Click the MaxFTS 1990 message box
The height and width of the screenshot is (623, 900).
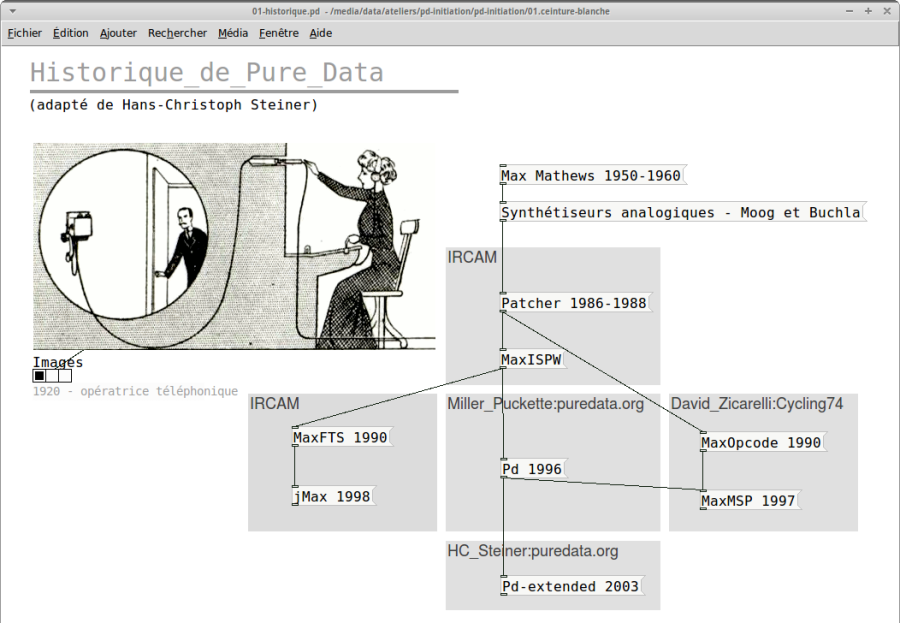[x=343, y=438]
